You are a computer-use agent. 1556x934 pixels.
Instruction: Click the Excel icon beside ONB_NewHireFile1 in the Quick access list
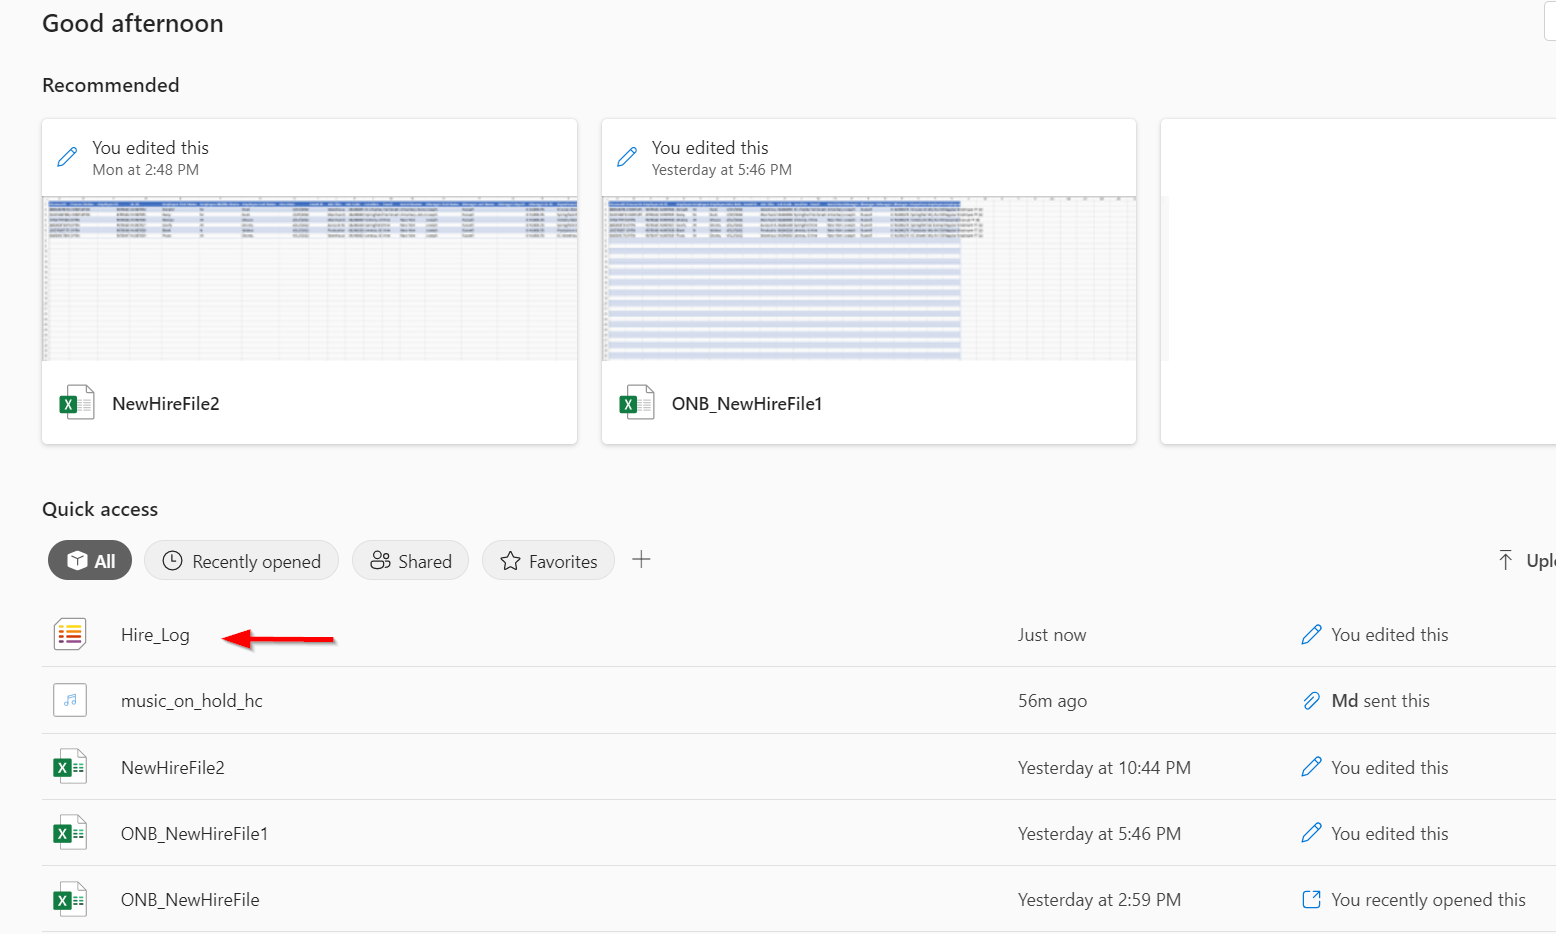(70, 833)
